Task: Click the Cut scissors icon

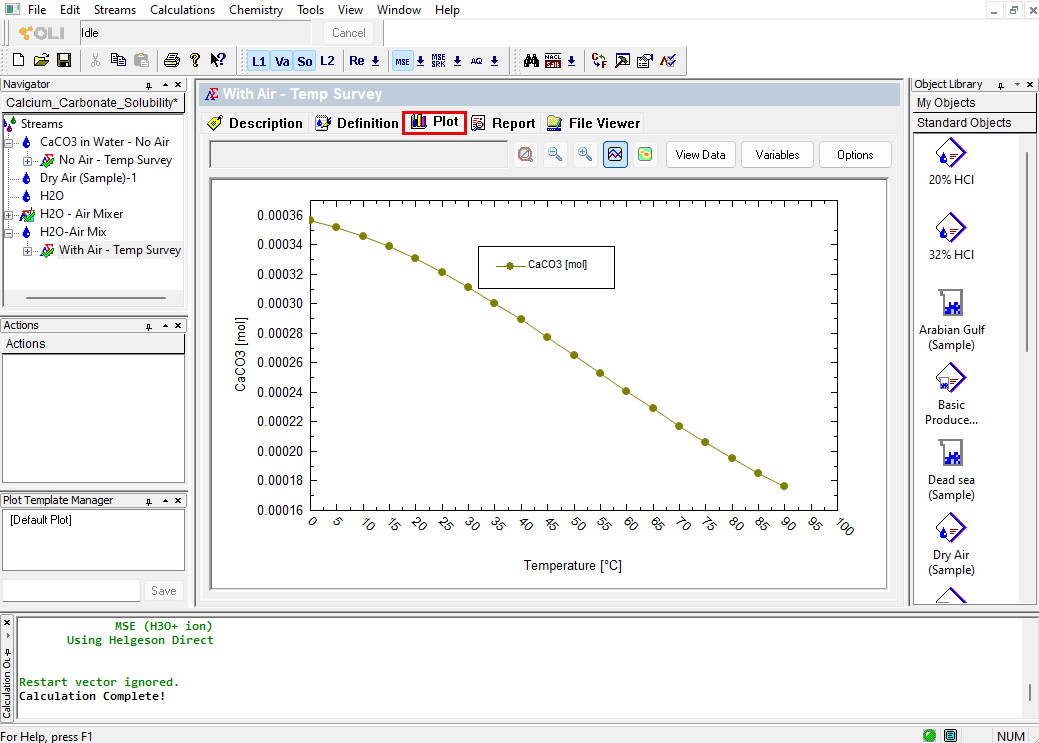Action: tap(95, 60)
